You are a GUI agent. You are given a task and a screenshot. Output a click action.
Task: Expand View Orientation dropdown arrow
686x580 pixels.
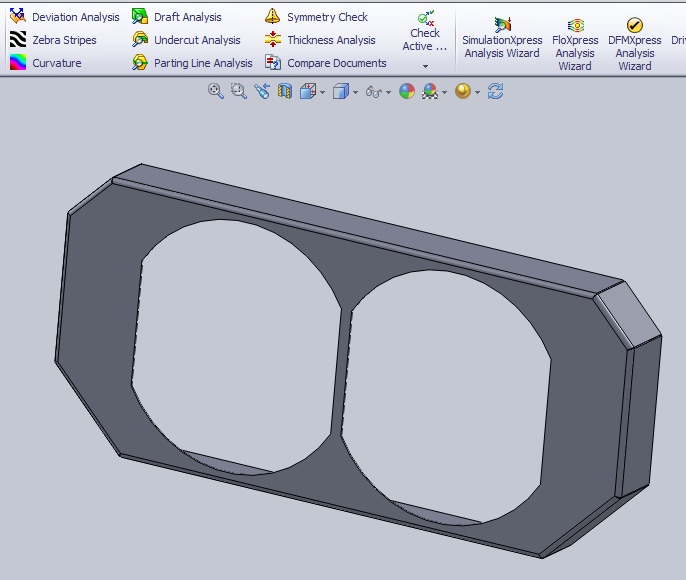pyautogui.click(x=322, y=92)
